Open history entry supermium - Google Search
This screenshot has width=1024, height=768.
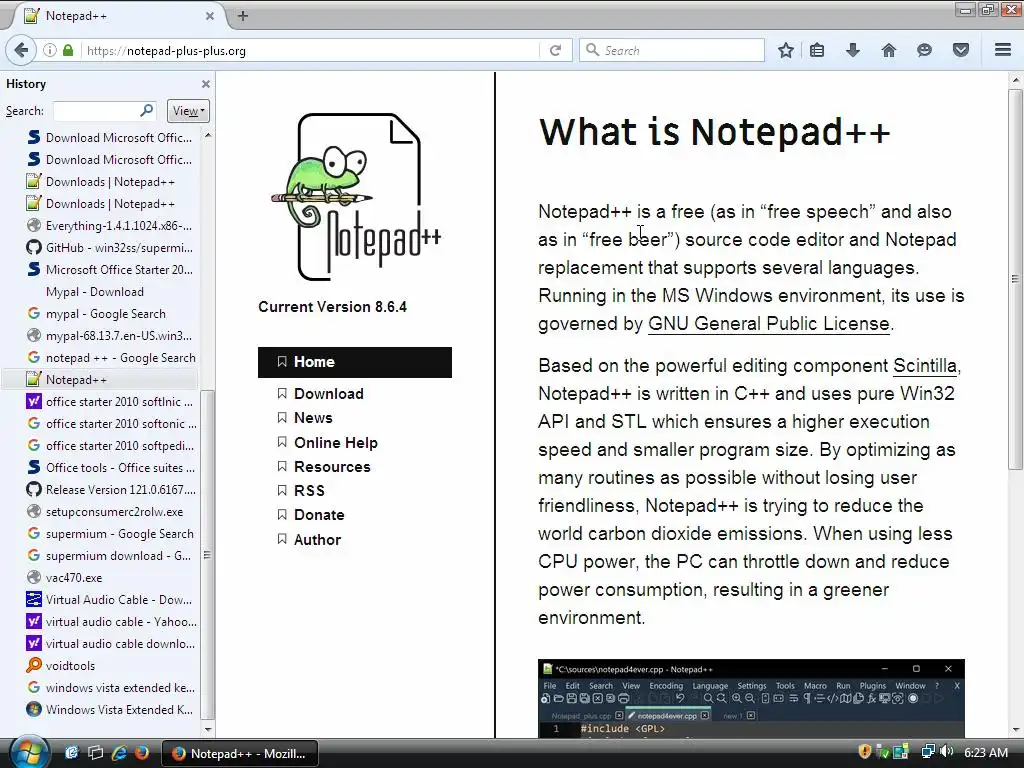(110, 534)
